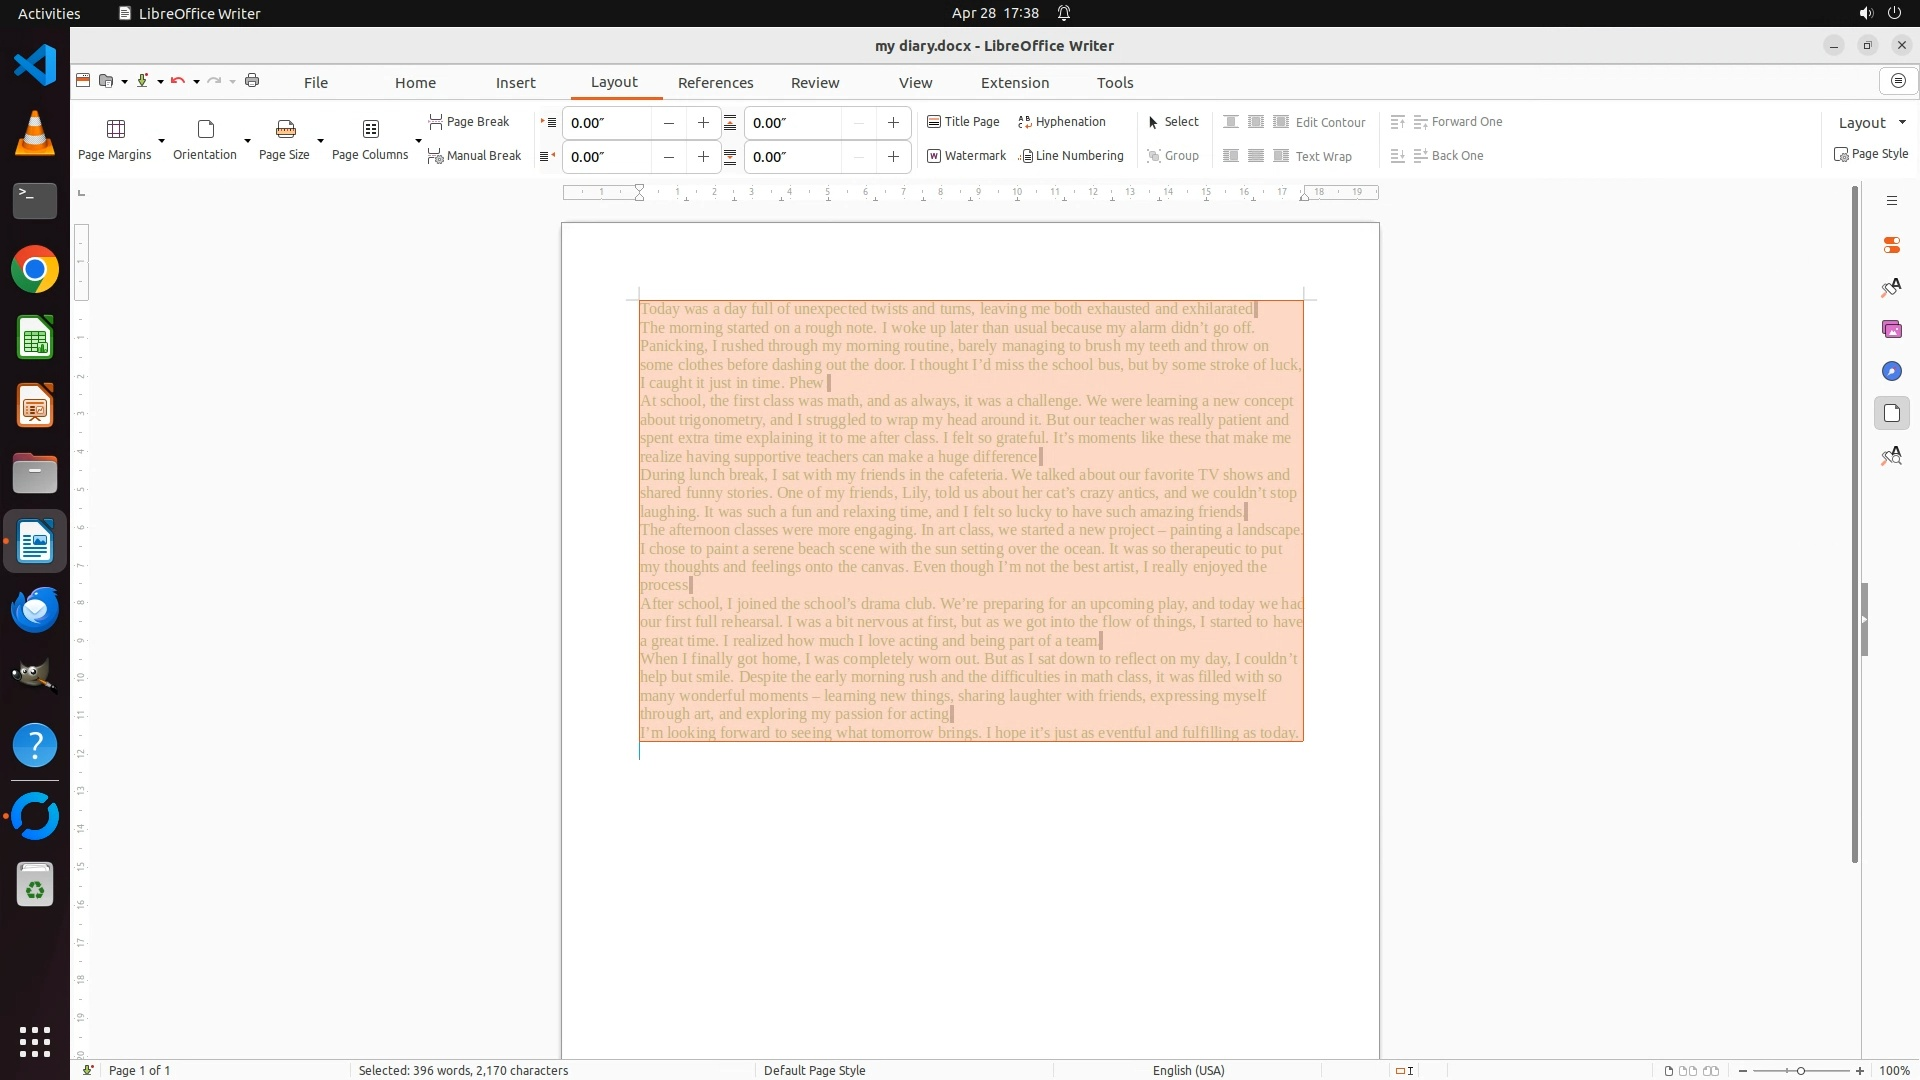The height and width of the screenshot is (1080, 1920).
Task: Switch to the References tab
Action: 715,83
